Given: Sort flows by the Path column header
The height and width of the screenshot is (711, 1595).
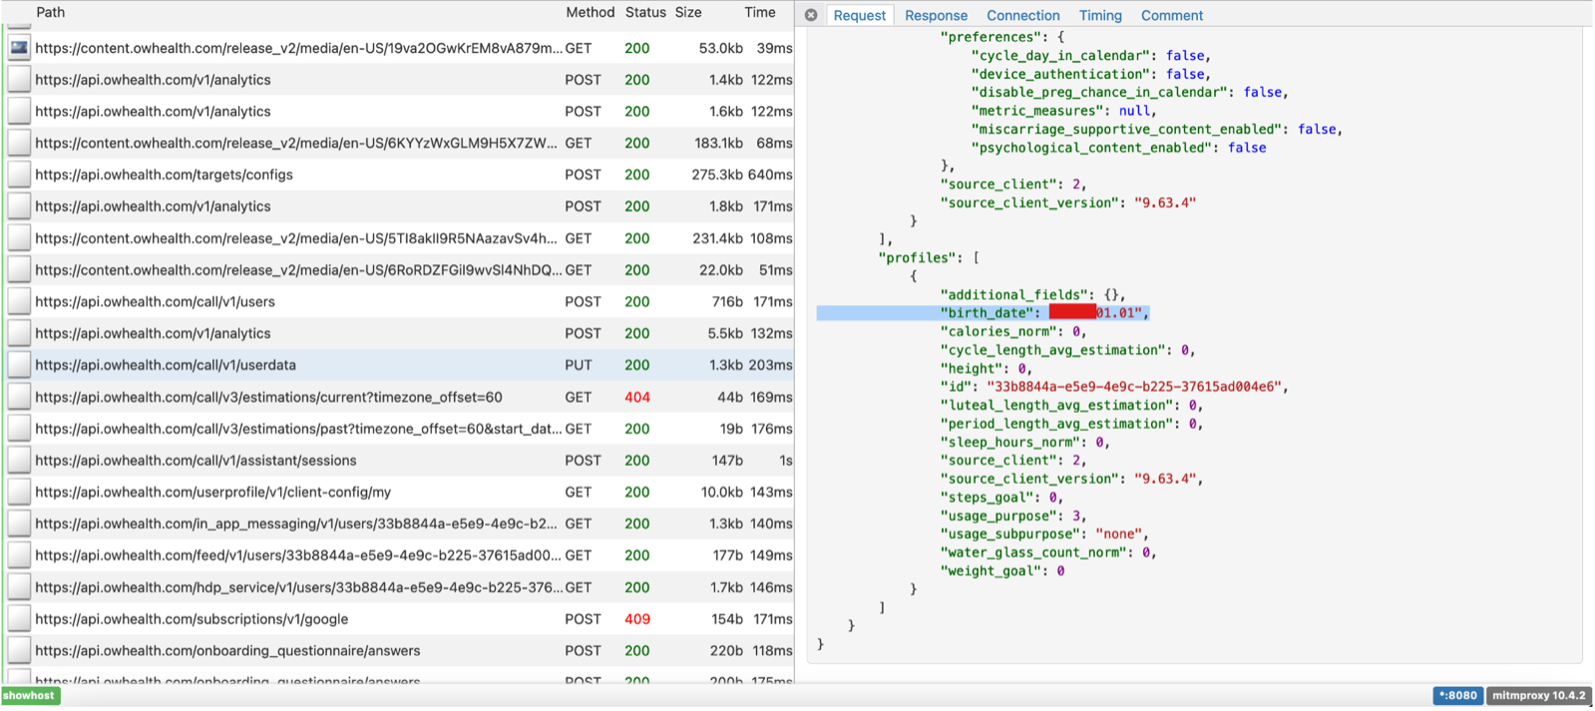Looking at the screenshot, I should point(50,13).
